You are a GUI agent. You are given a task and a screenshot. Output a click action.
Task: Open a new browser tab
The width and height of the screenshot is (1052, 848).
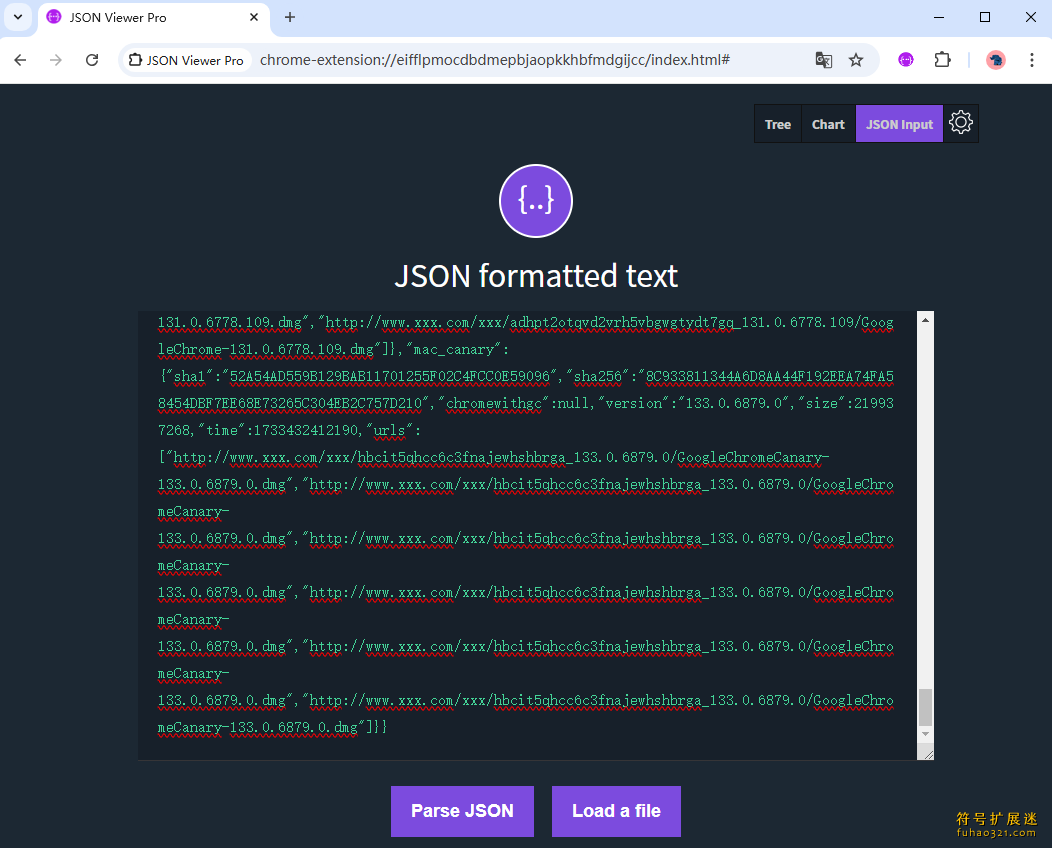pos(290,17)
